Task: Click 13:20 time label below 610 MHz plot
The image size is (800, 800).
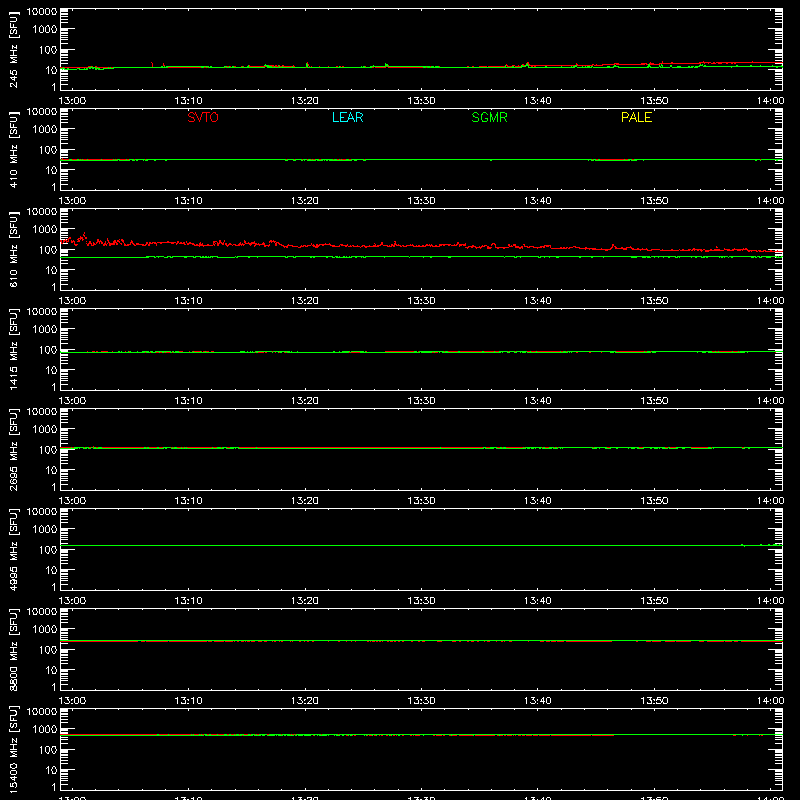Action: point(305,301)
